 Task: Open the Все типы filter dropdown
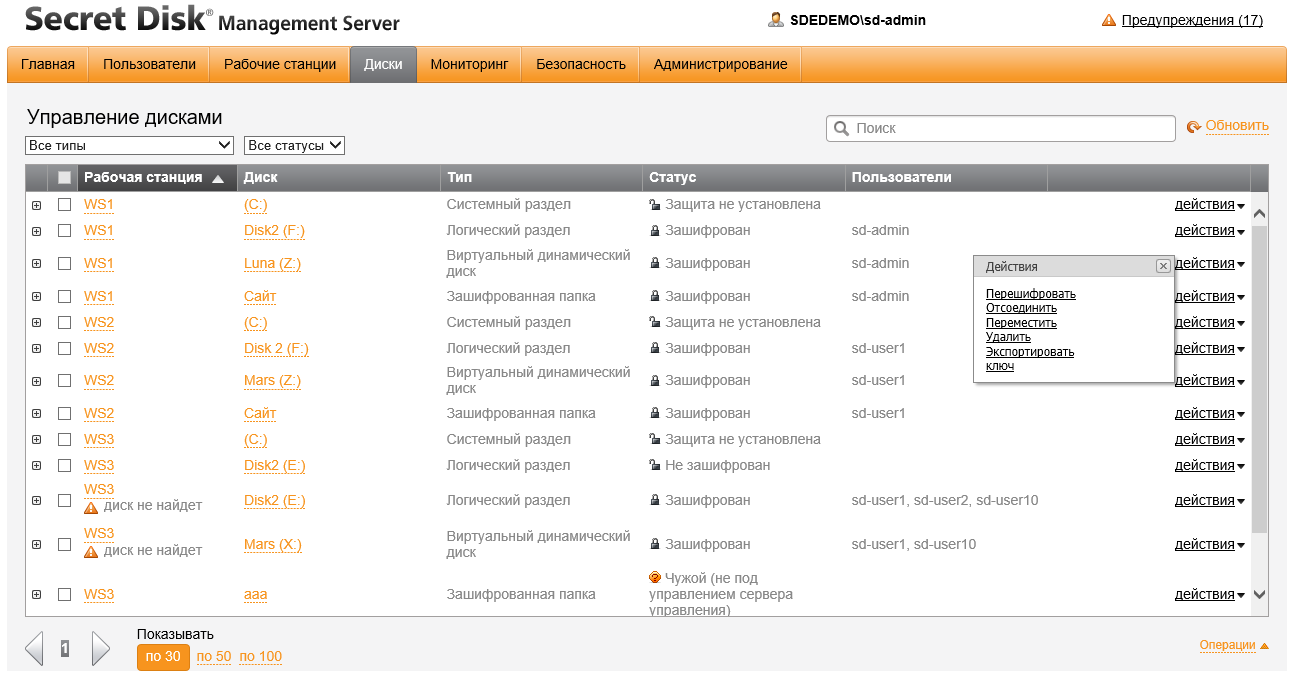tap(129, 146)
